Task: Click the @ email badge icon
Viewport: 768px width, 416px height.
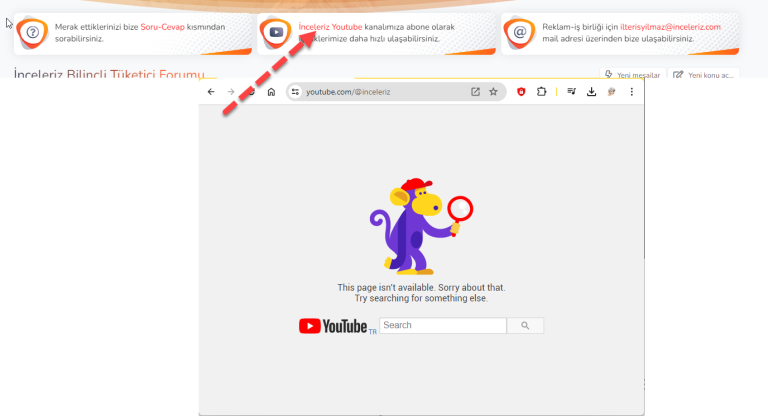Action: pyautogui.click(x=520, y=33)
